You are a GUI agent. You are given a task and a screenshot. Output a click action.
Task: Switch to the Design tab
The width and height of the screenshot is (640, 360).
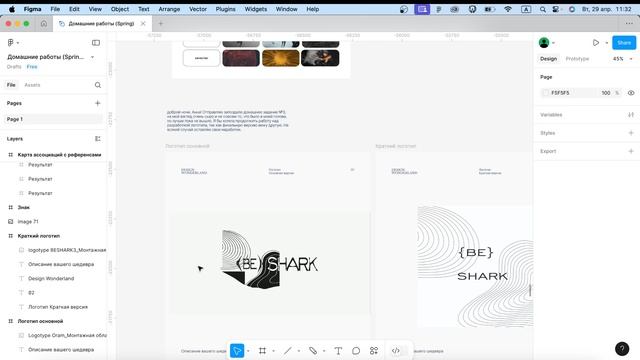point(548,59)
